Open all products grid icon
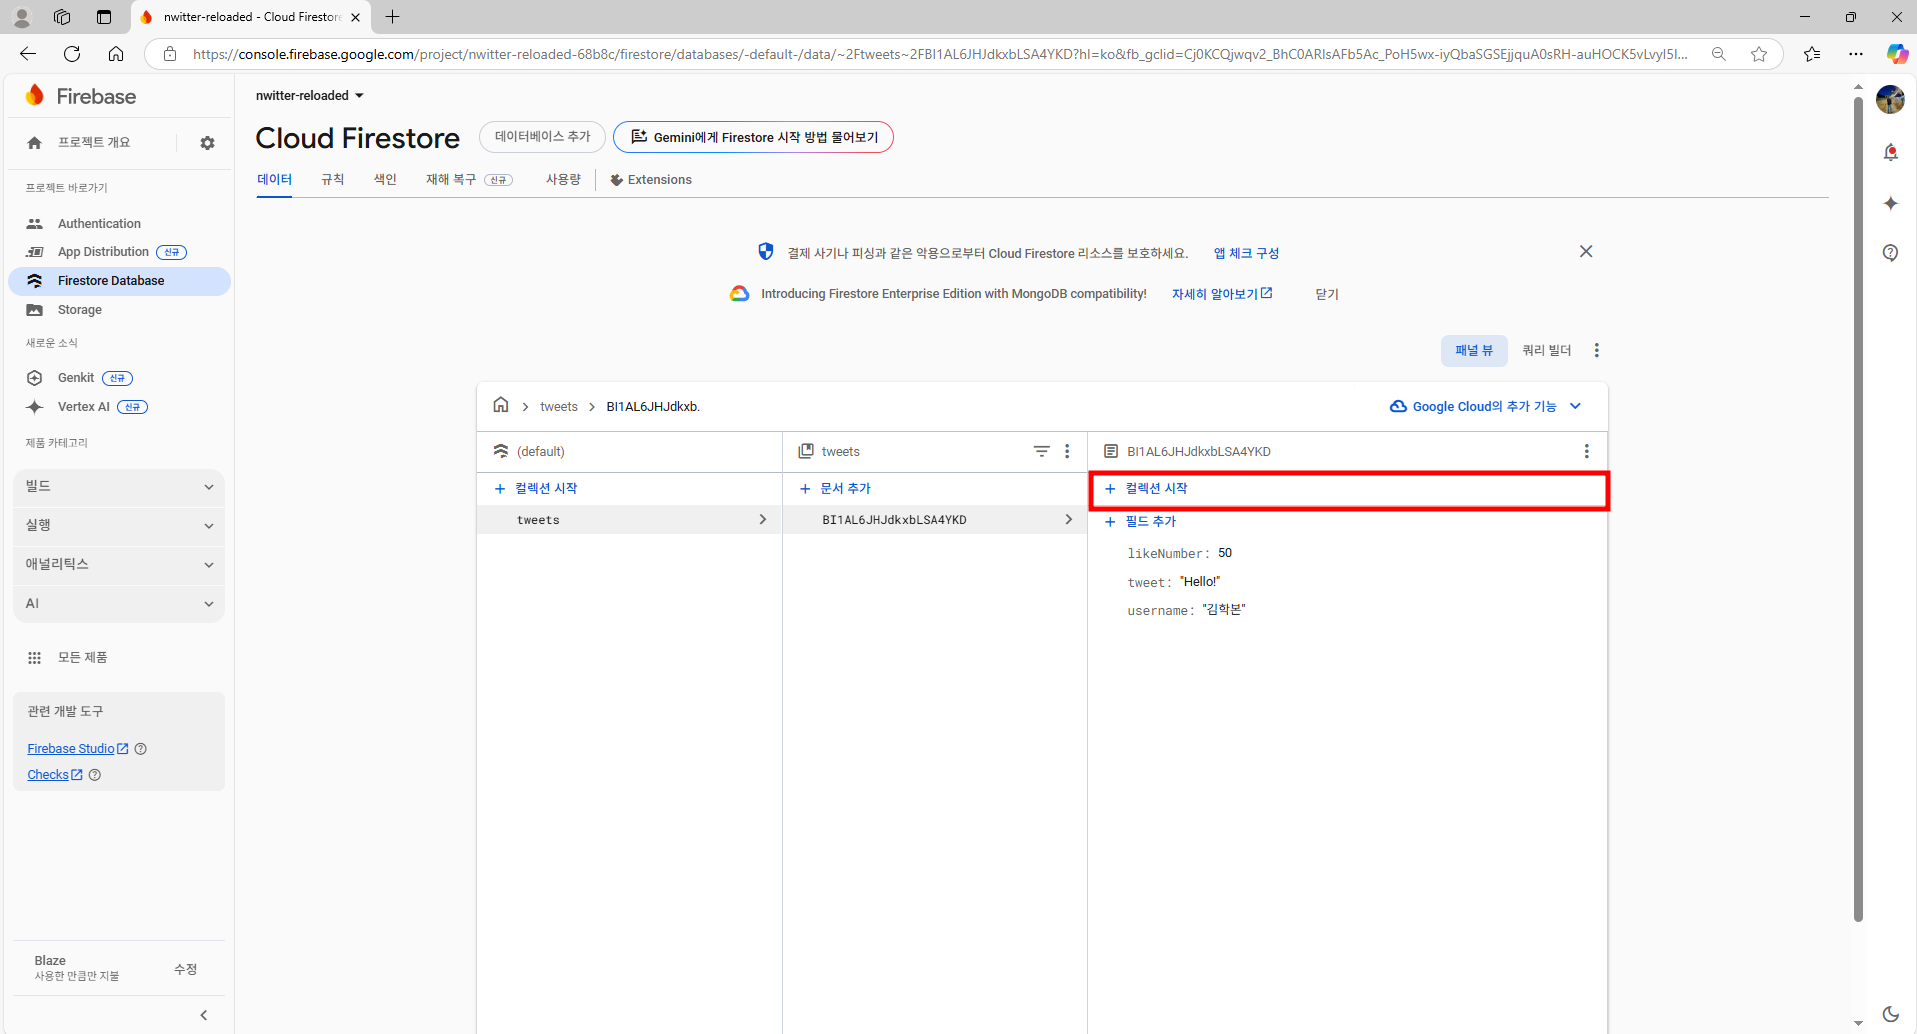1917x1034 pixels. point(34,657)
